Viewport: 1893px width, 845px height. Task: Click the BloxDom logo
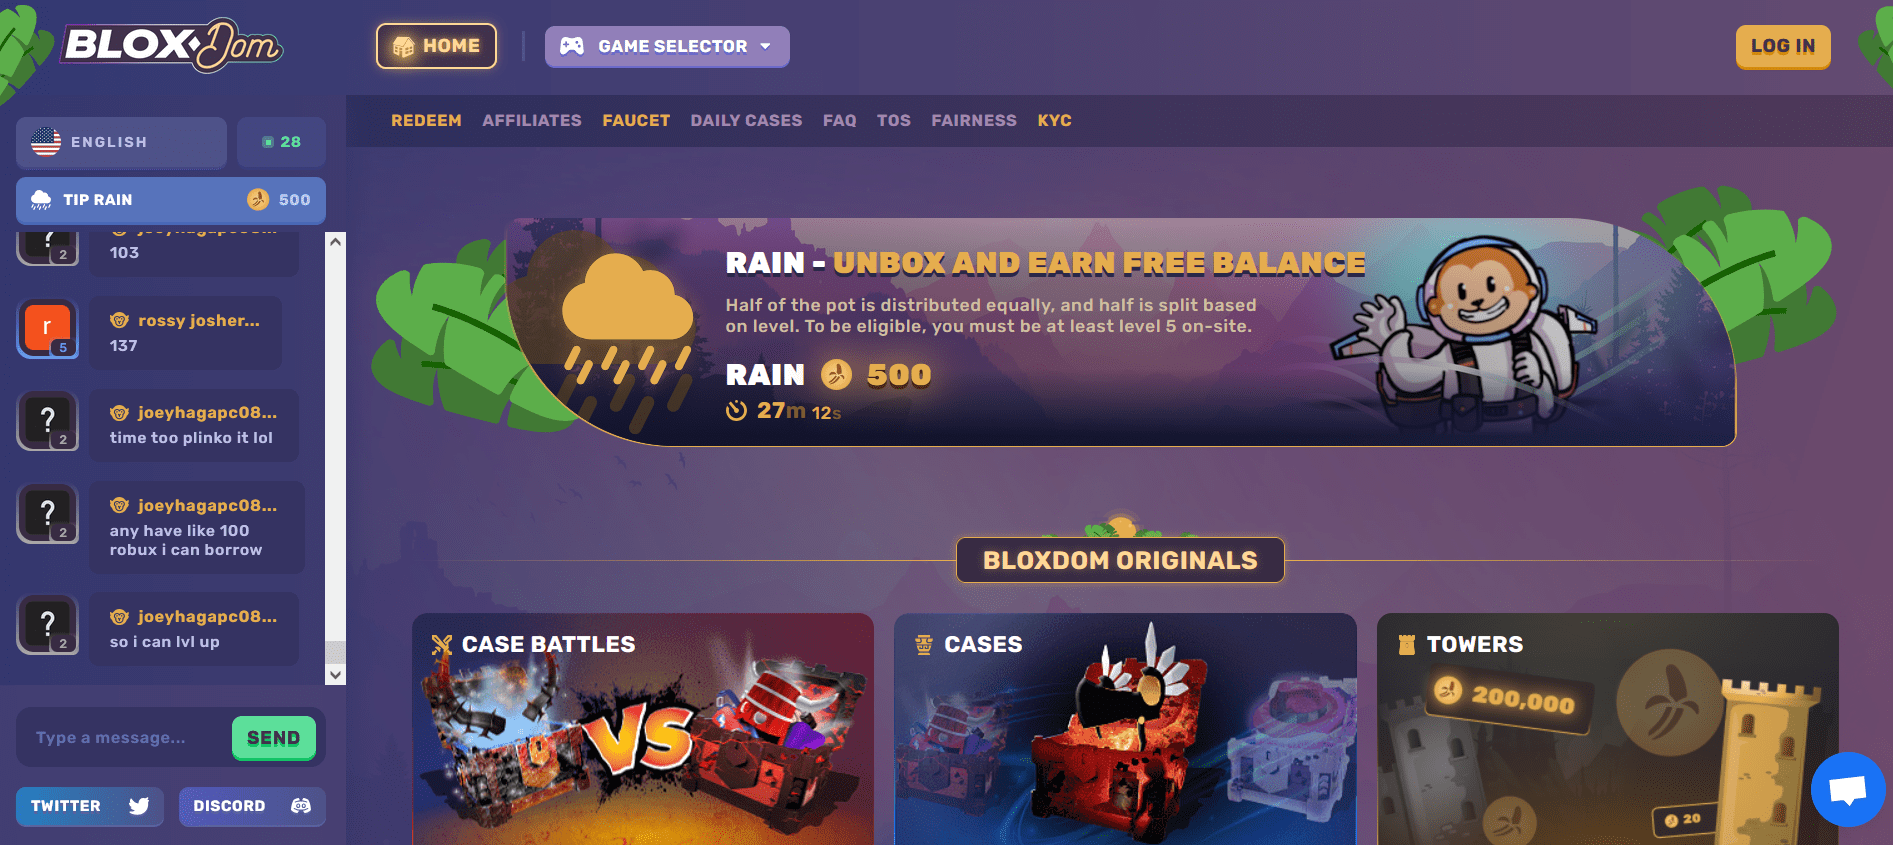click(x=173, y=45)
